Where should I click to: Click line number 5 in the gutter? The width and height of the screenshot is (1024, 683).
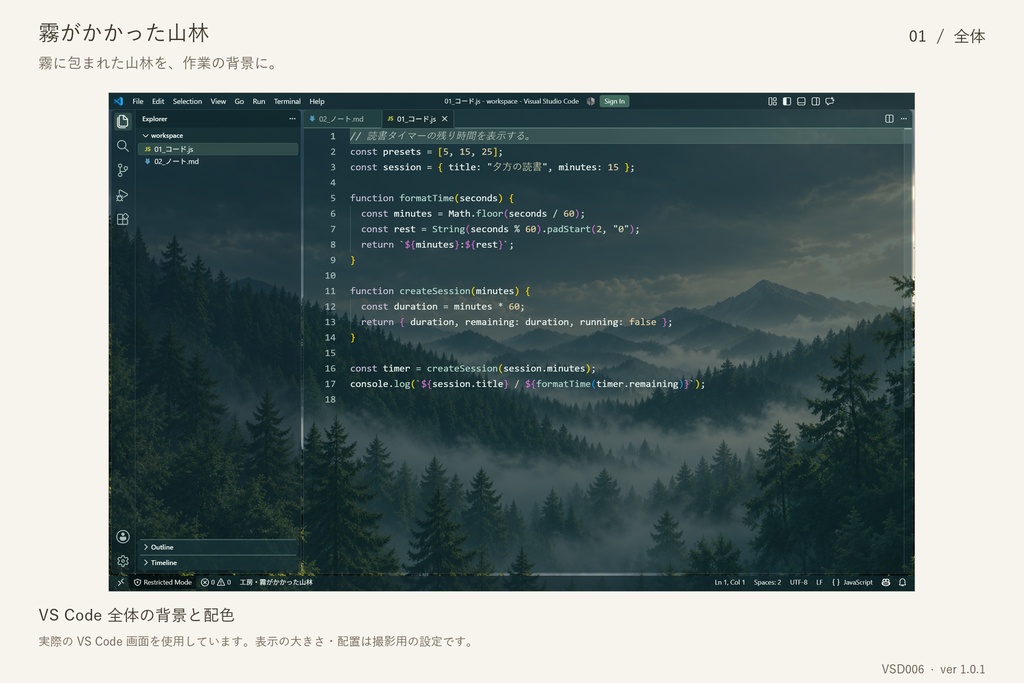[332, 198]
